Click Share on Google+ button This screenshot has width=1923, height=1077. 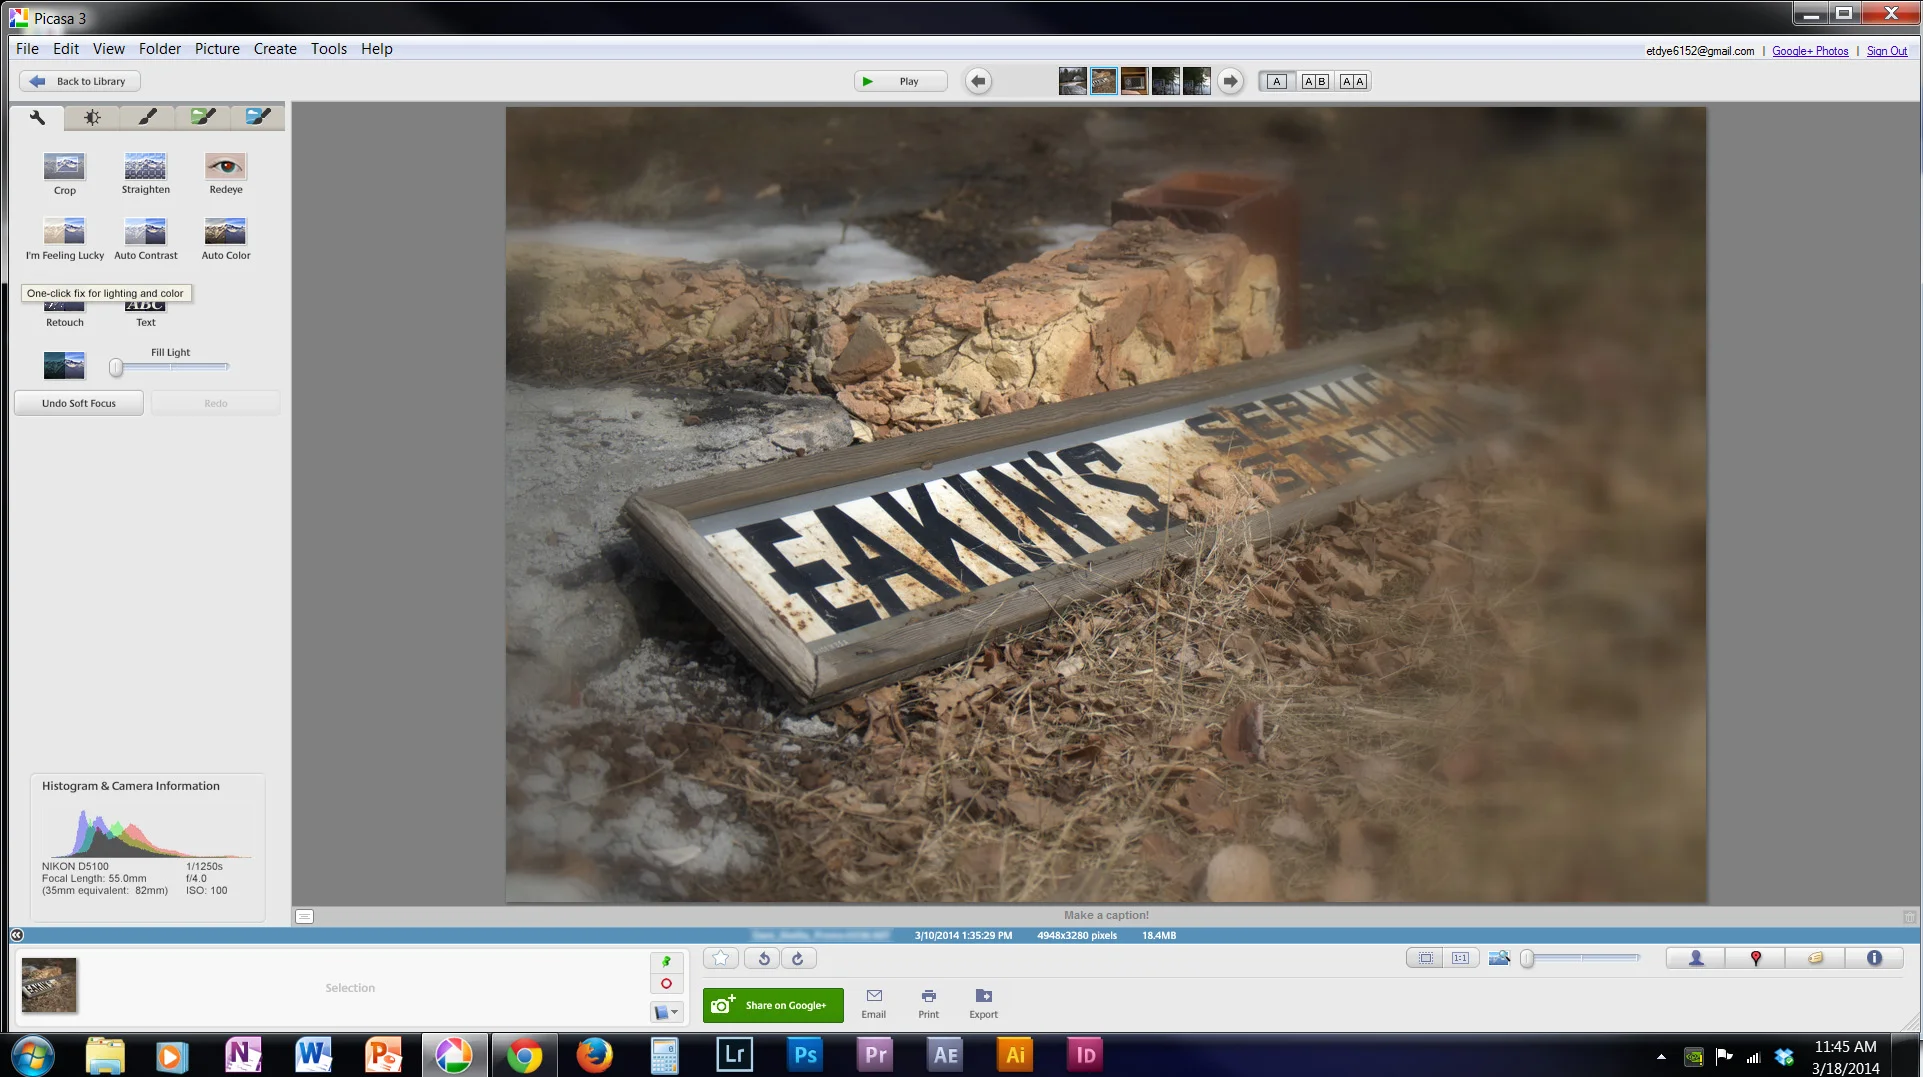point(773,1005)
